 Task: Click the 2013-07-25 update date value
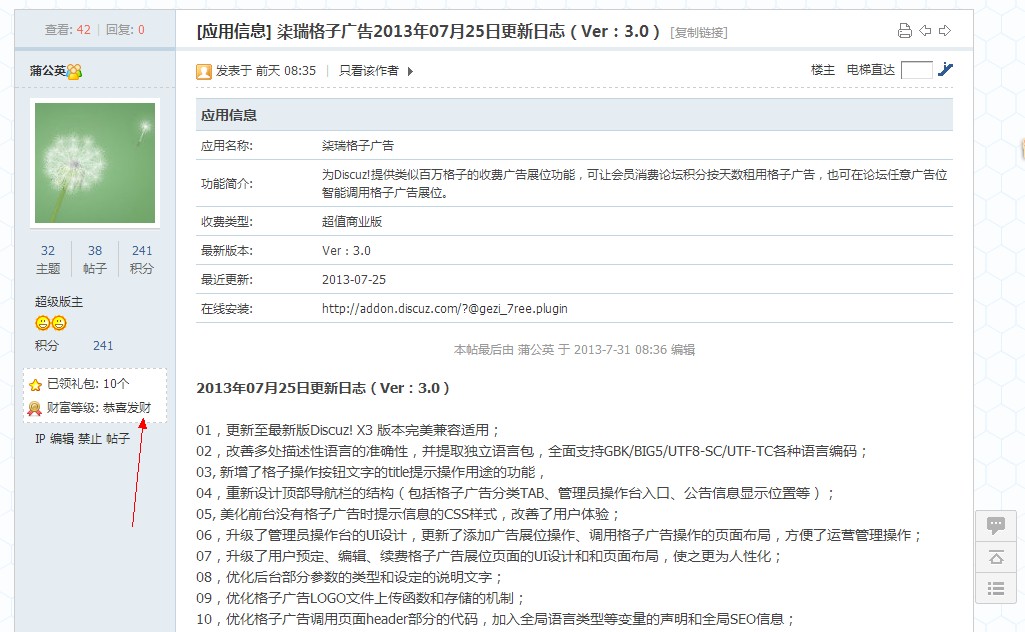354,280
